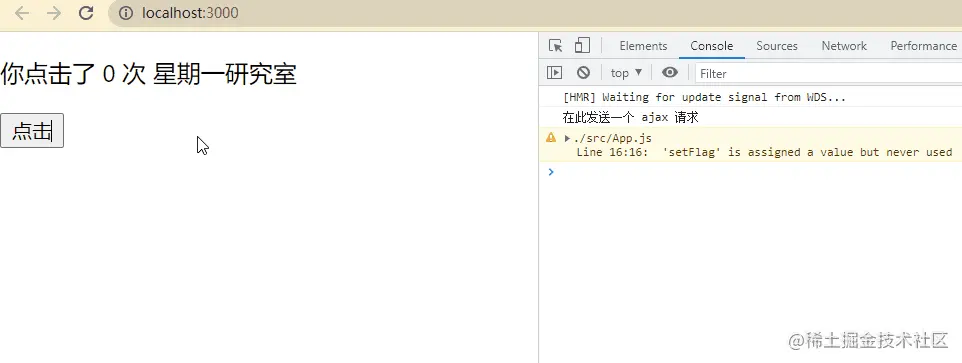This screenshot has height=363, width=962.
Task: Select the text 你点击了 0 次 星期一研究室
Action: tap(148, 75)
